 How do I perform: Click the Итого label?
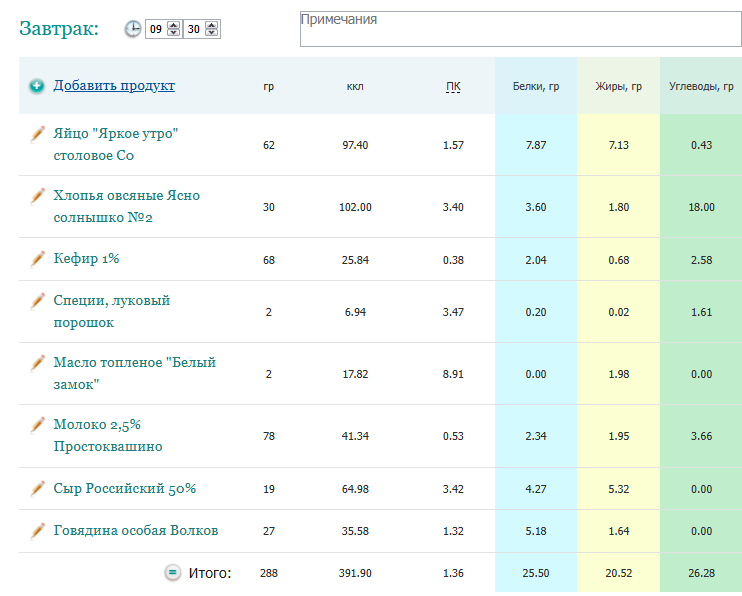click(x=210, y=573)
